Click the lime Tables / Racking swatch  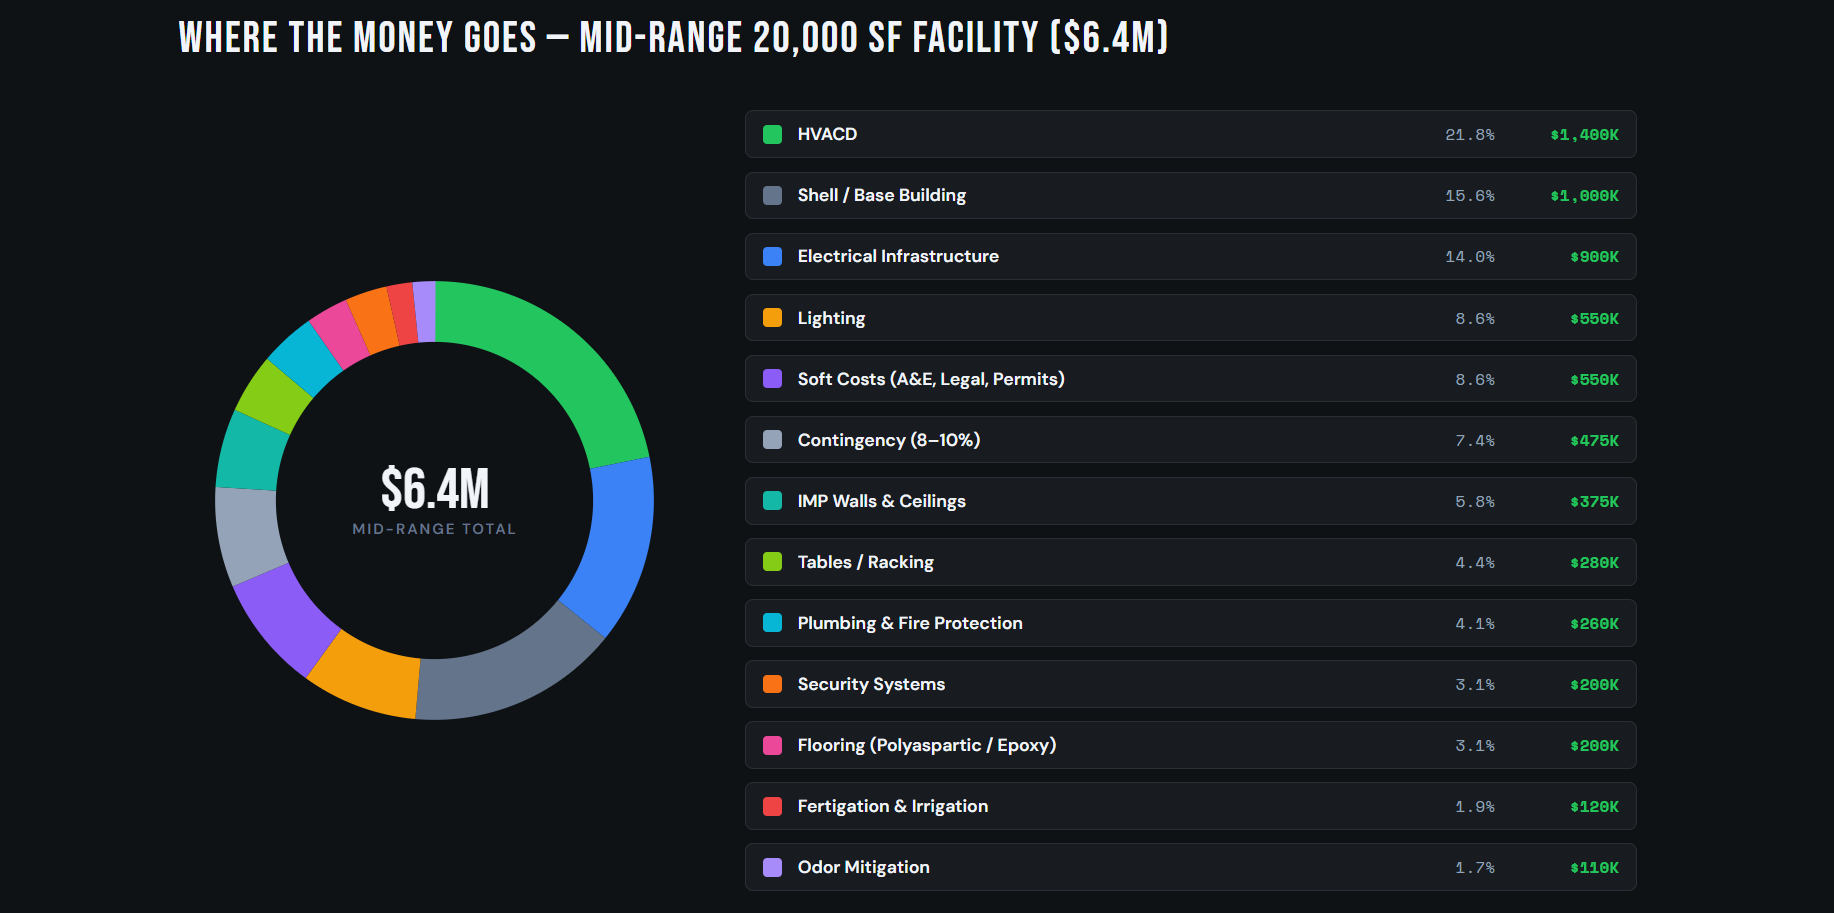[772, 561]
